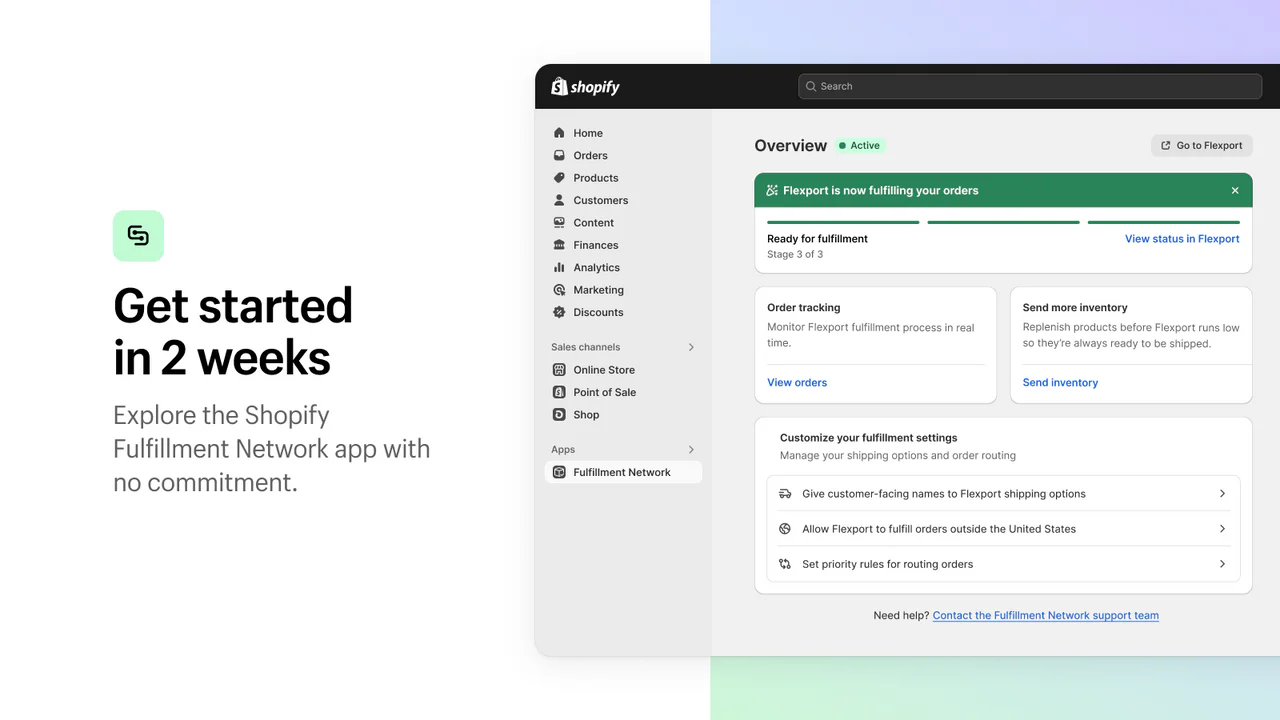Open Set priority rules for routing orders
Screen dimensions: 1280x720
tap(1003, 564)
